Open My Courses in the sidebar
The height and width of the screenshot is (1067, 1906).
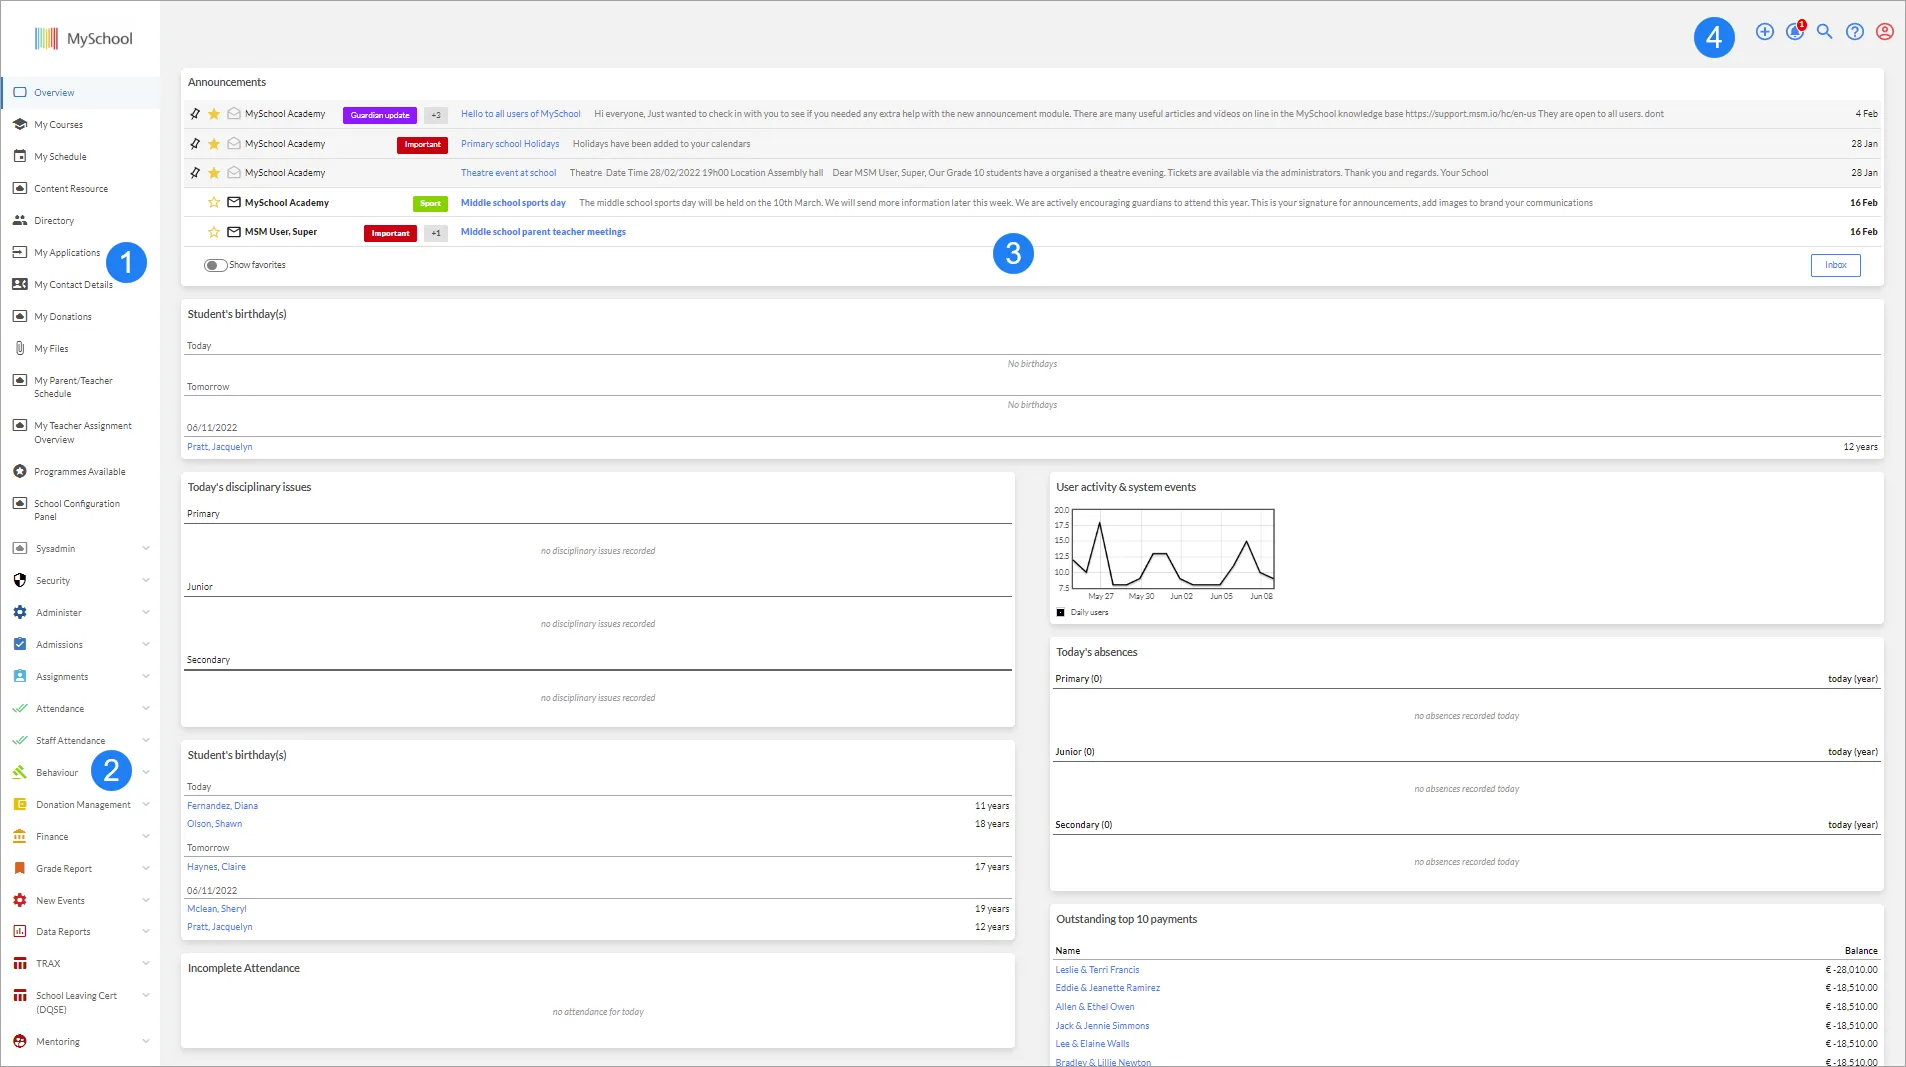click(x=58, y=125)
